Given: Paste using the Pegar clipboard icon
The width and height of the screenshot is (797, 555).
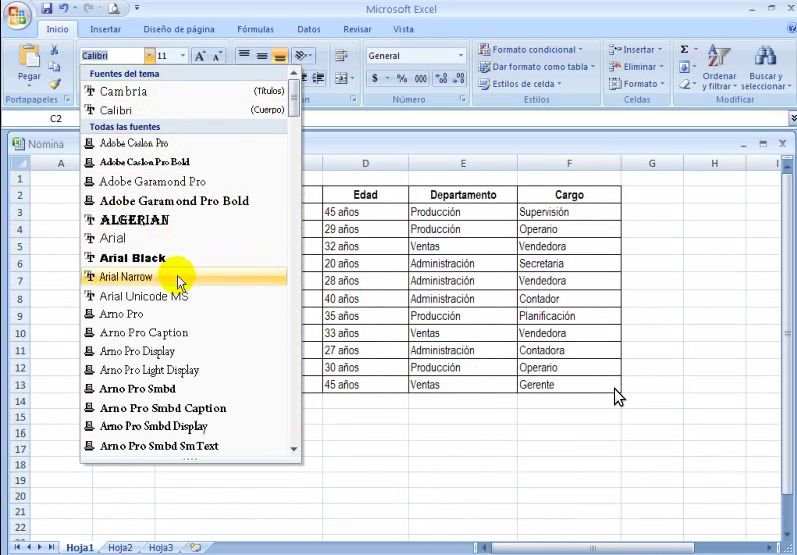Looking at the screenshot, I should pyautogui.click(x=29, y=57).
